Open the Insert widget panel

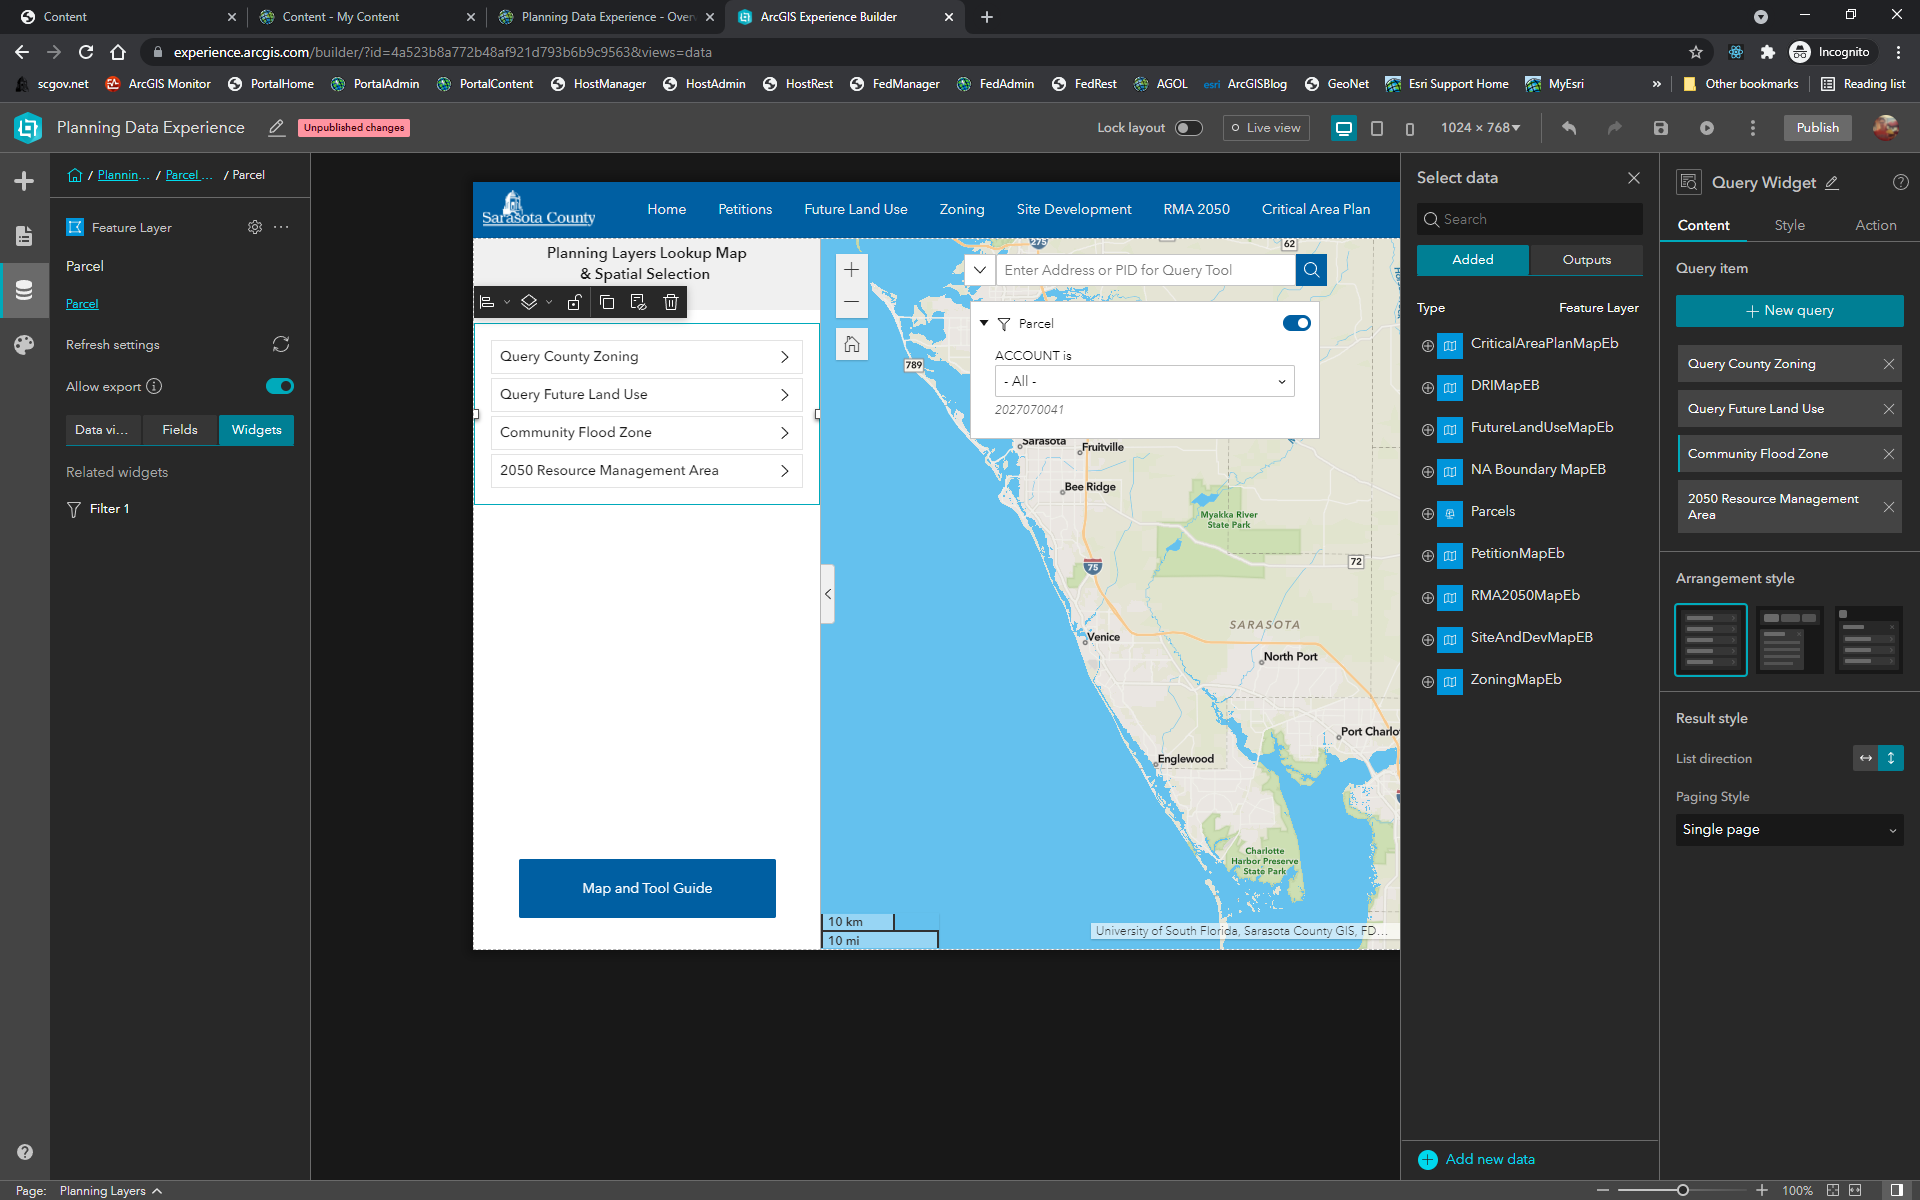(x=24, y=181)
